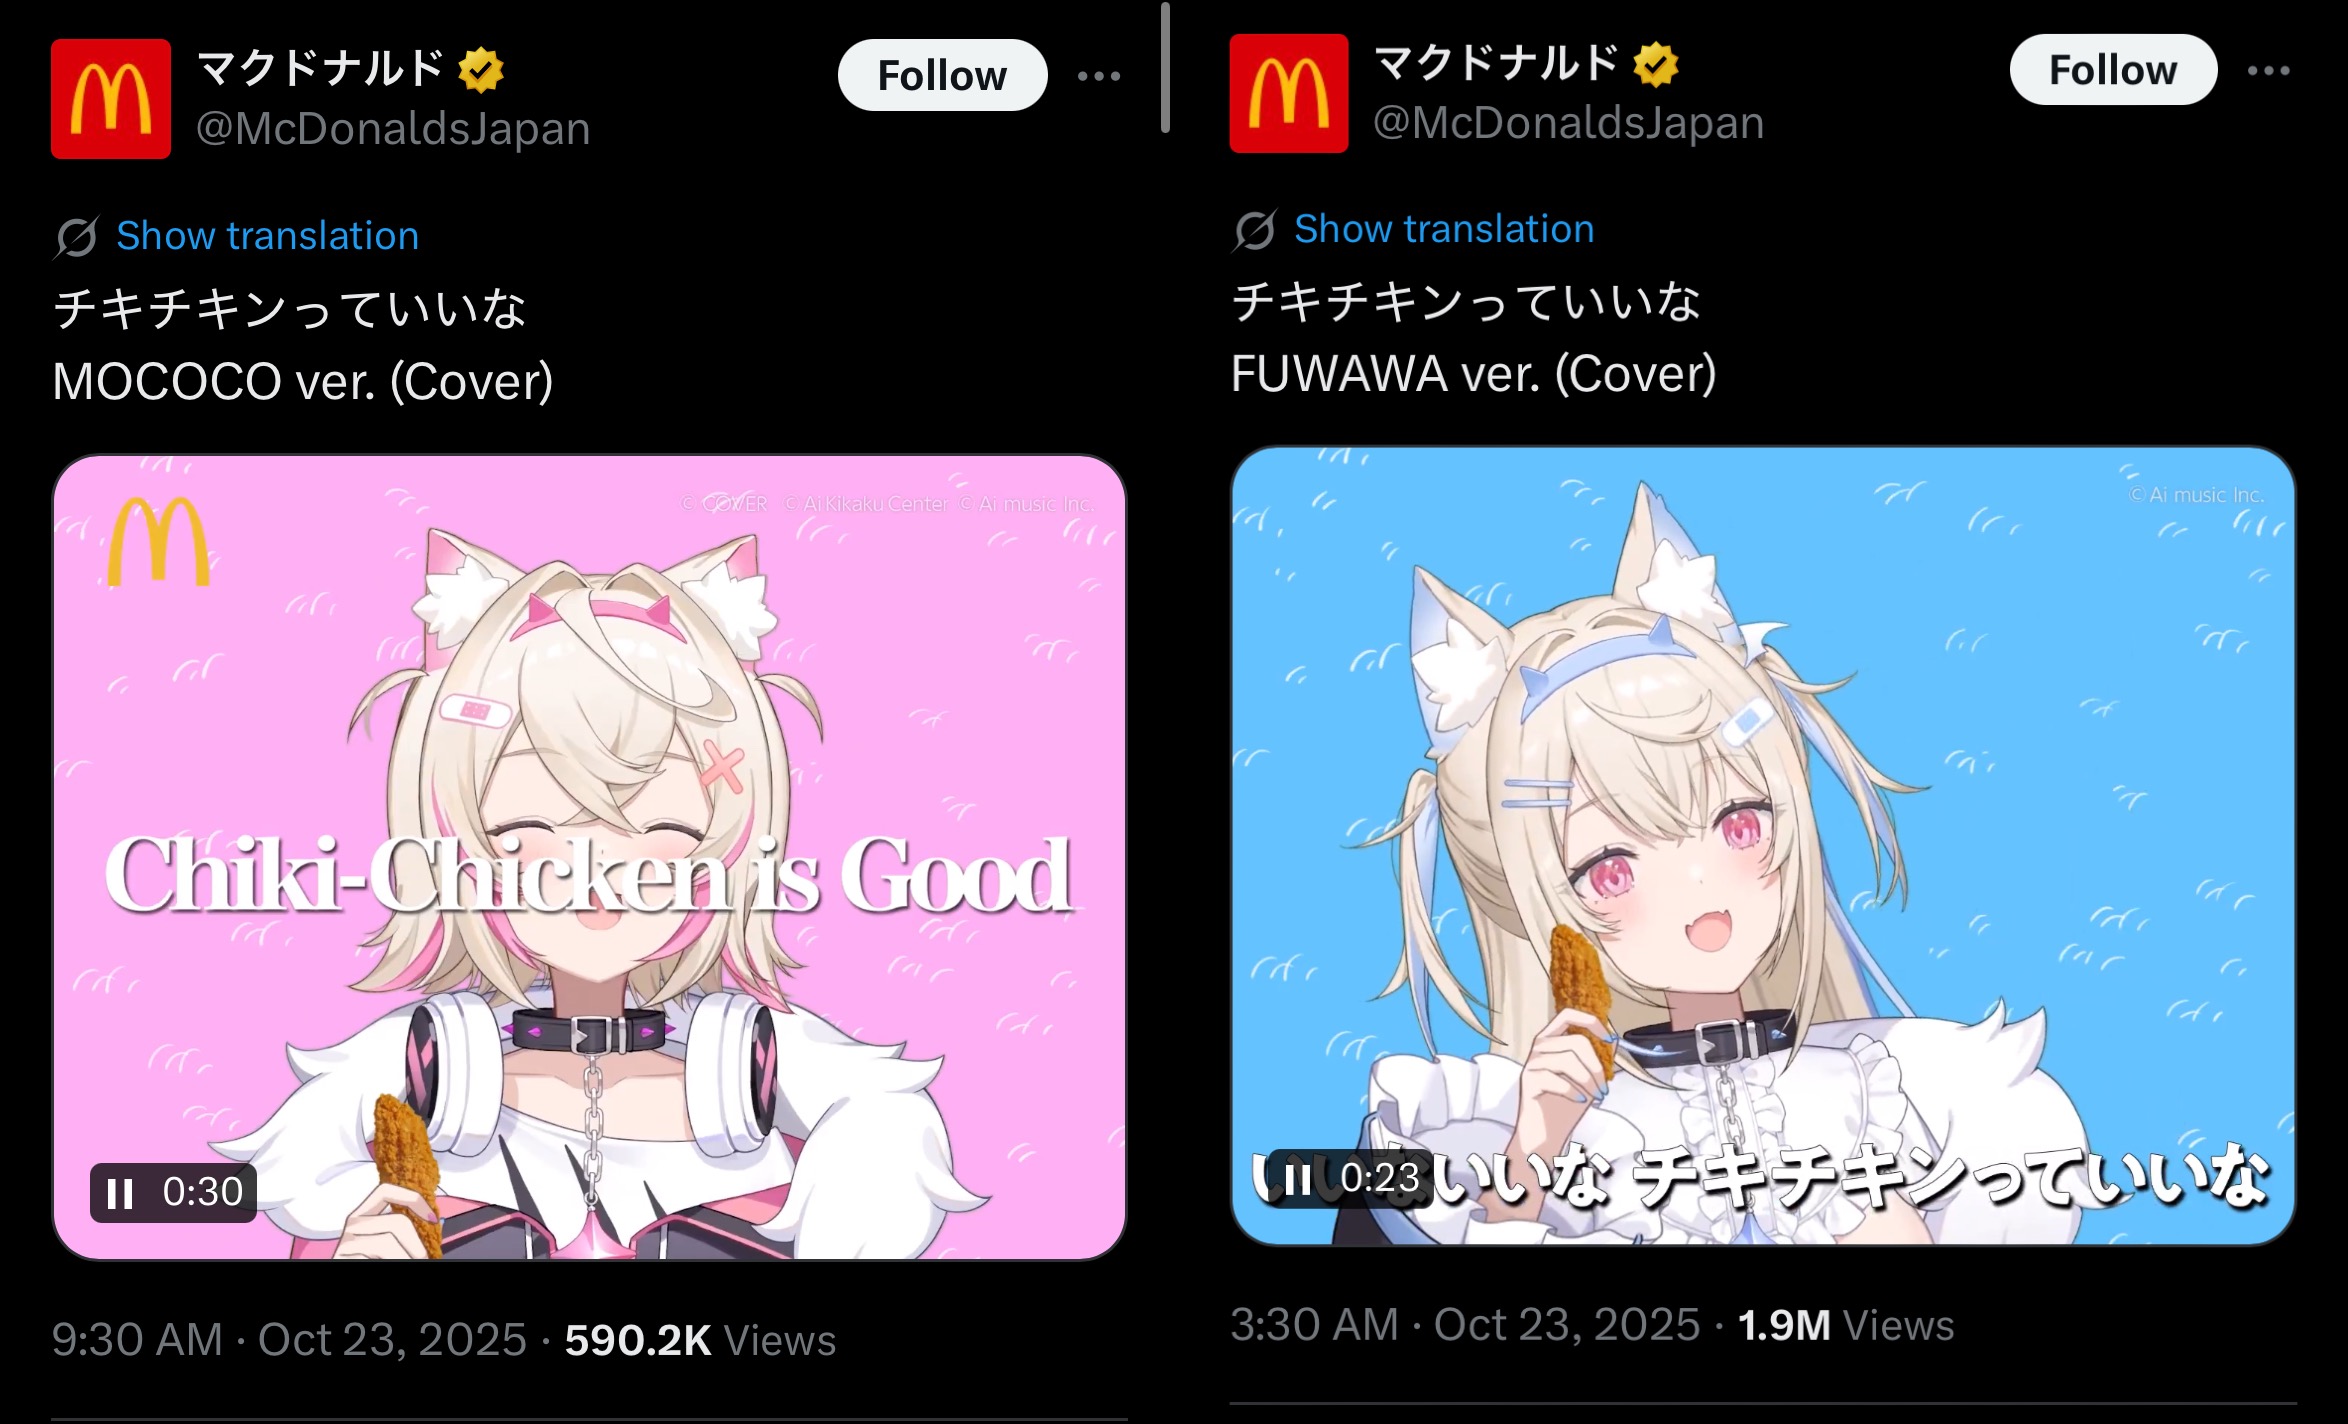2348x1424 pixels.
Task: Click translation icon on right post
Action: [1254, 230]
